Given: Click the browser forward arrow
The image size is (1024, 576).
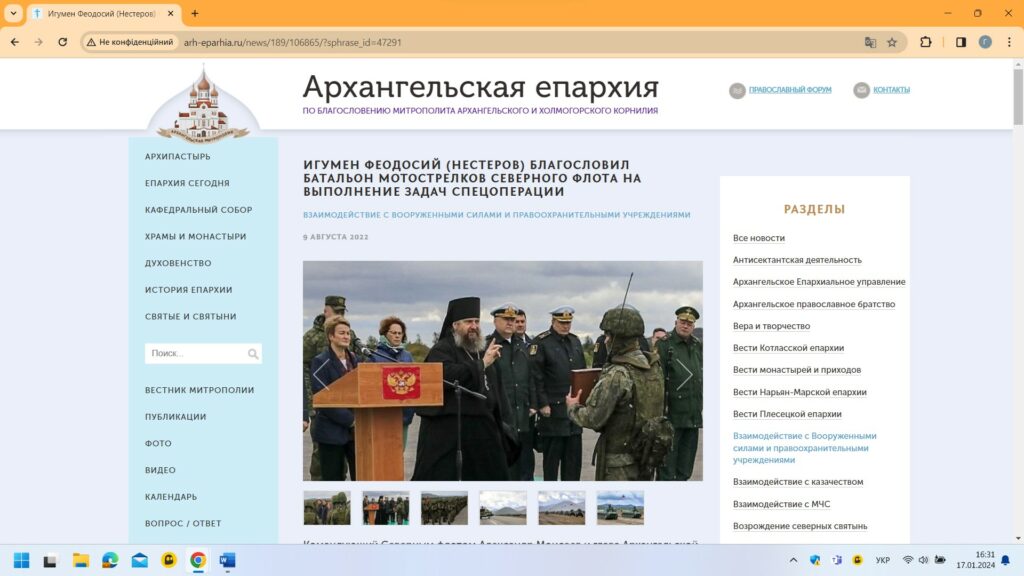Looking at the screenshot, I should point(39,42).
